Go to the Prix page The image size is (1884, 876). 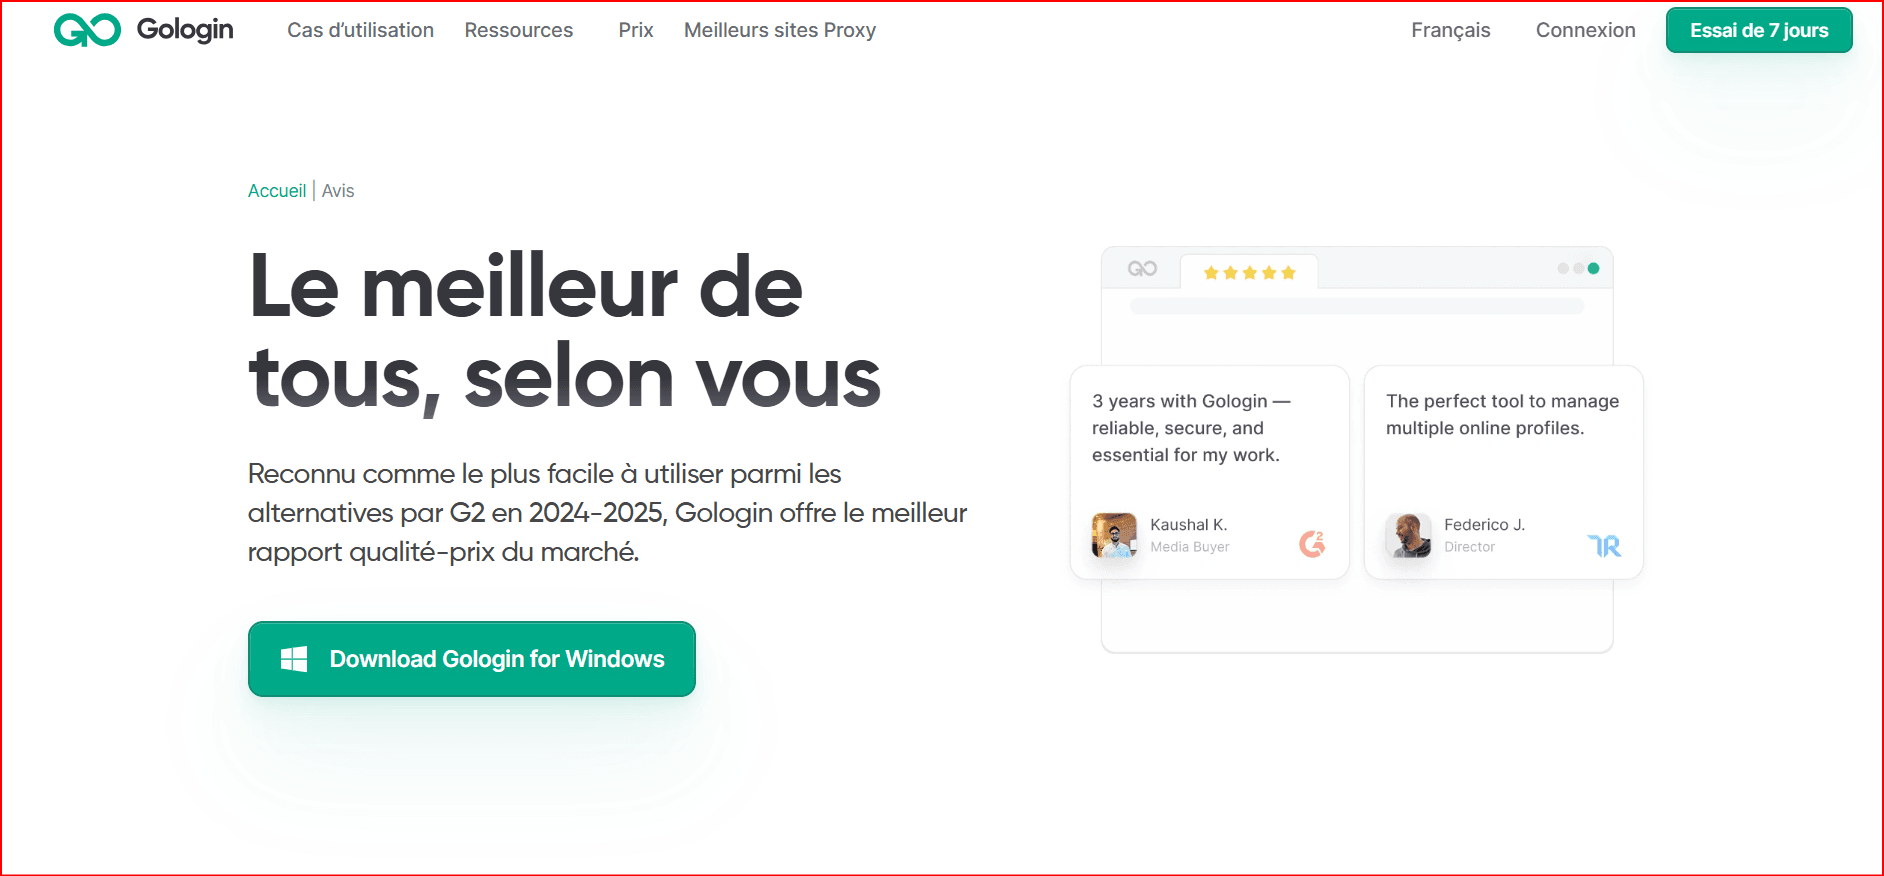pyautogui.click(x=636, y=30)
